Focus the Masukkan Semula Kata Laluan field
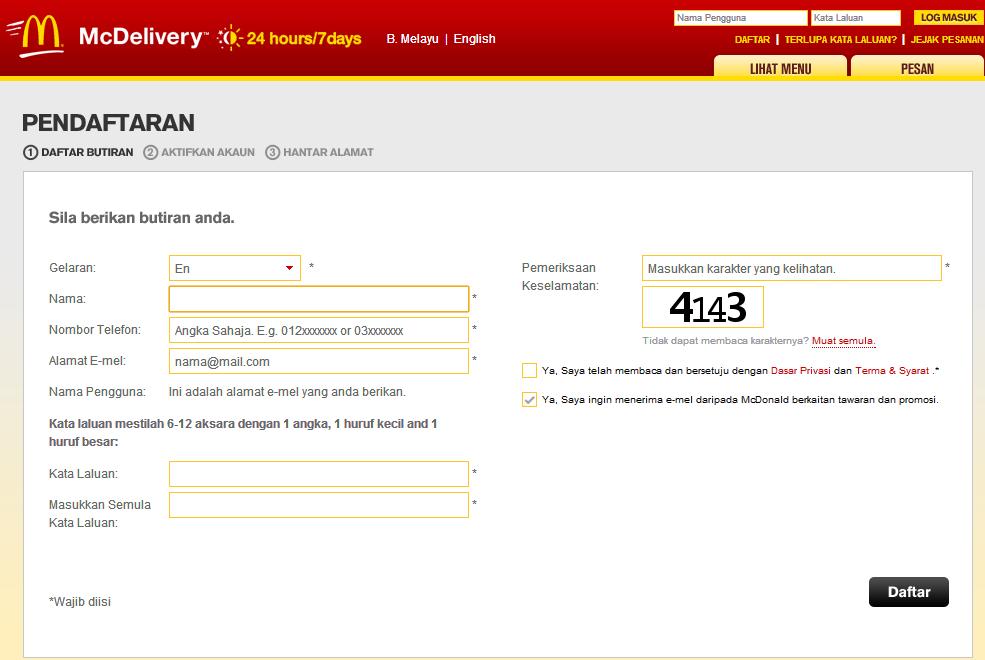Image resolution: width=985 pixels, height=660 pixels. pyautogui.click(x=318, y=505)
